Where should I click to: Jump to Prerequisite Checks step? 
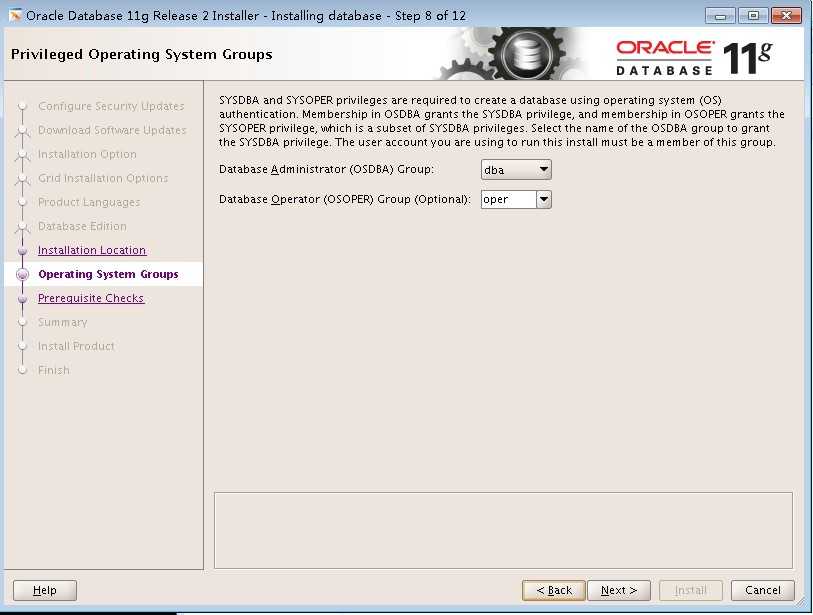click(x=91, y=298)
